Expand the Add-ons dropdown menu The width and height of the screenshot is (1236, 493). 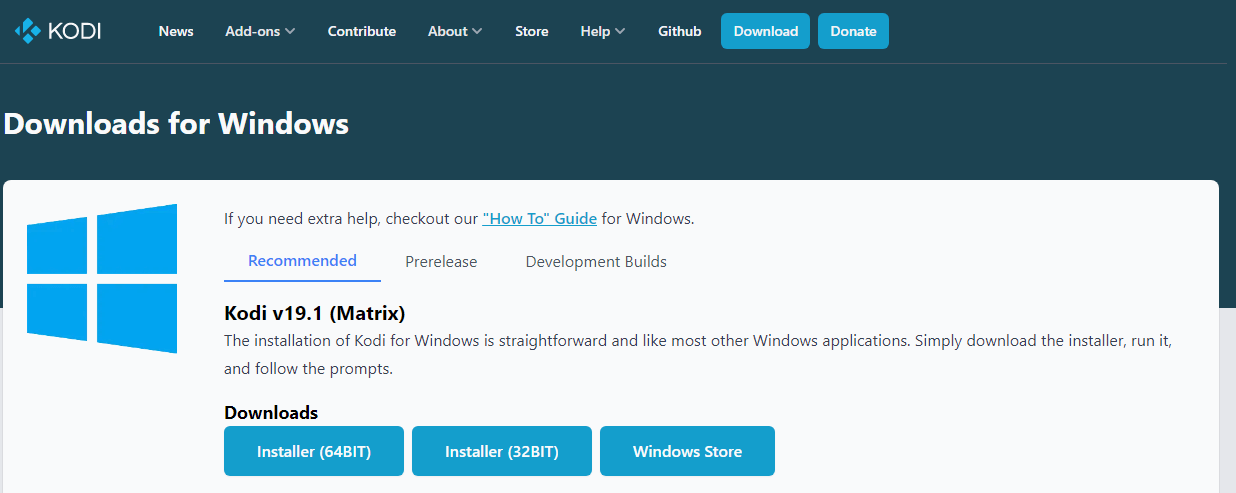(x=260, y=31)
